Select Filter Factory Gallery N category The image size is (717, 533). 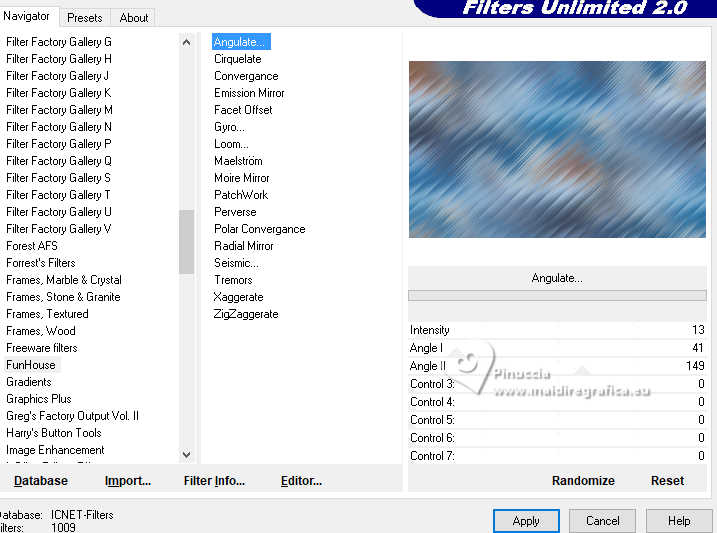(59, 127)
